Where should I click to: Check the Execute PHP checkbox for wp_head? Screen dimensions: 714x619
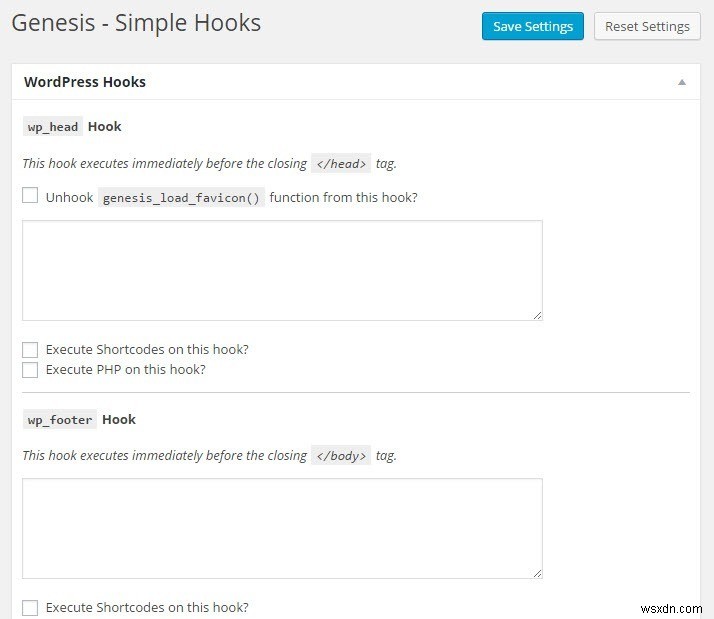coord(30,370)
